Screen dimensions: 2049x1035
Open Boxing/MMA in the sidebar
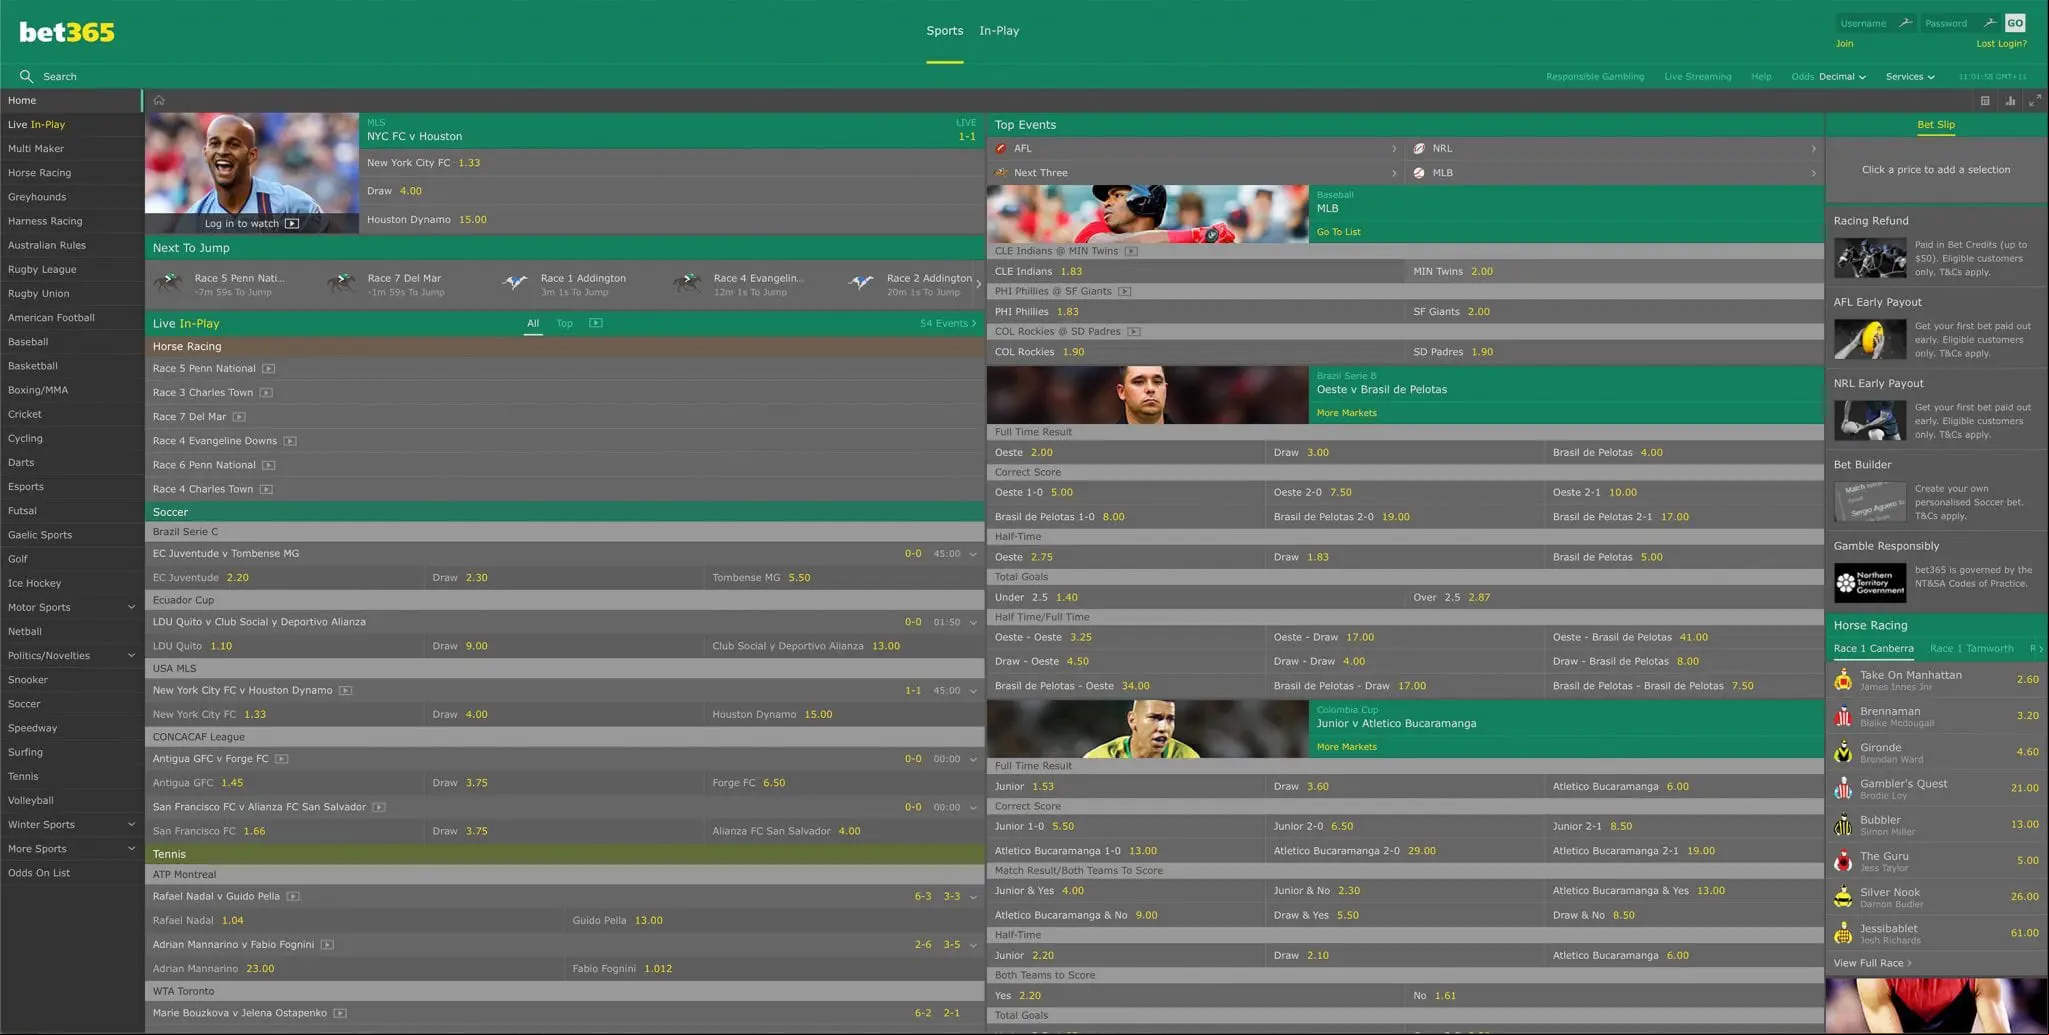click(71, 390)
